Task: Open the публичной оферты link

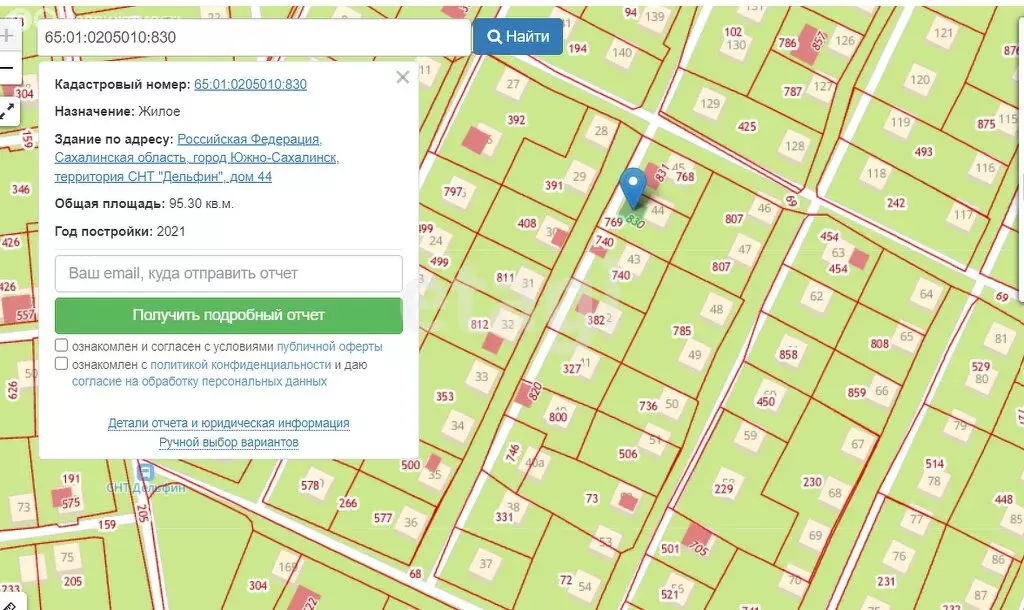Action: 329,347
